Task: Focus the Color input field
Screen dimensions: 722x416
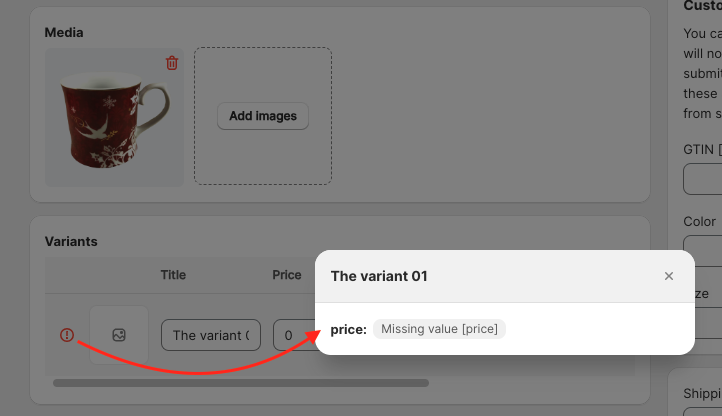Action: point(703,251)
